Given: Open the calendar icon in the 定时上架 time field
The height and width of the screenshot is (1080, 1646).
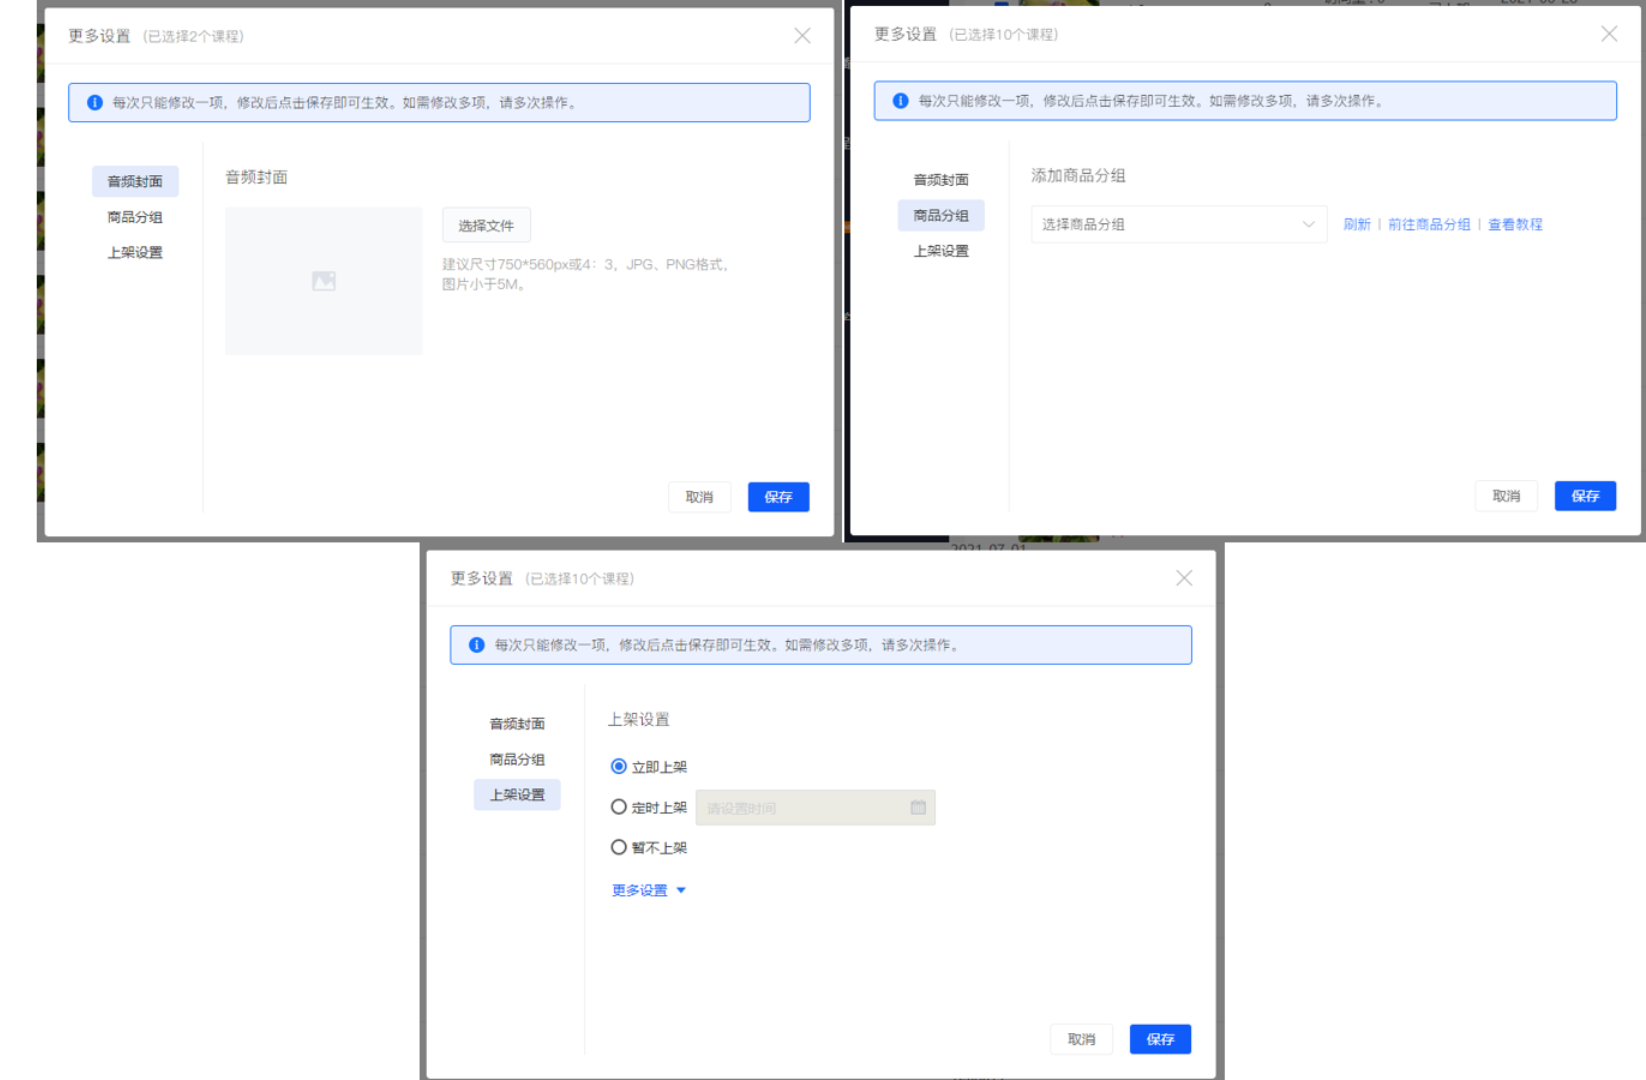Looking at the screenshot, I should (918, 807).
